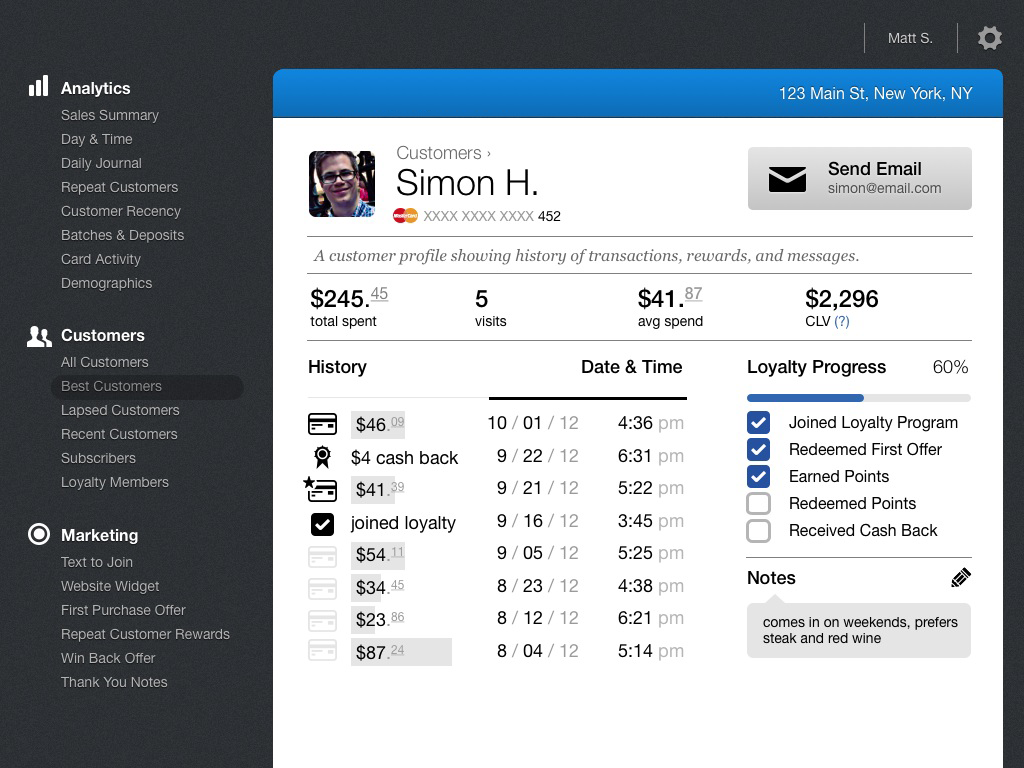Click the MasterCard logo icon
The width and height of the screenshot is (1024, 768).
coord(405,216)
